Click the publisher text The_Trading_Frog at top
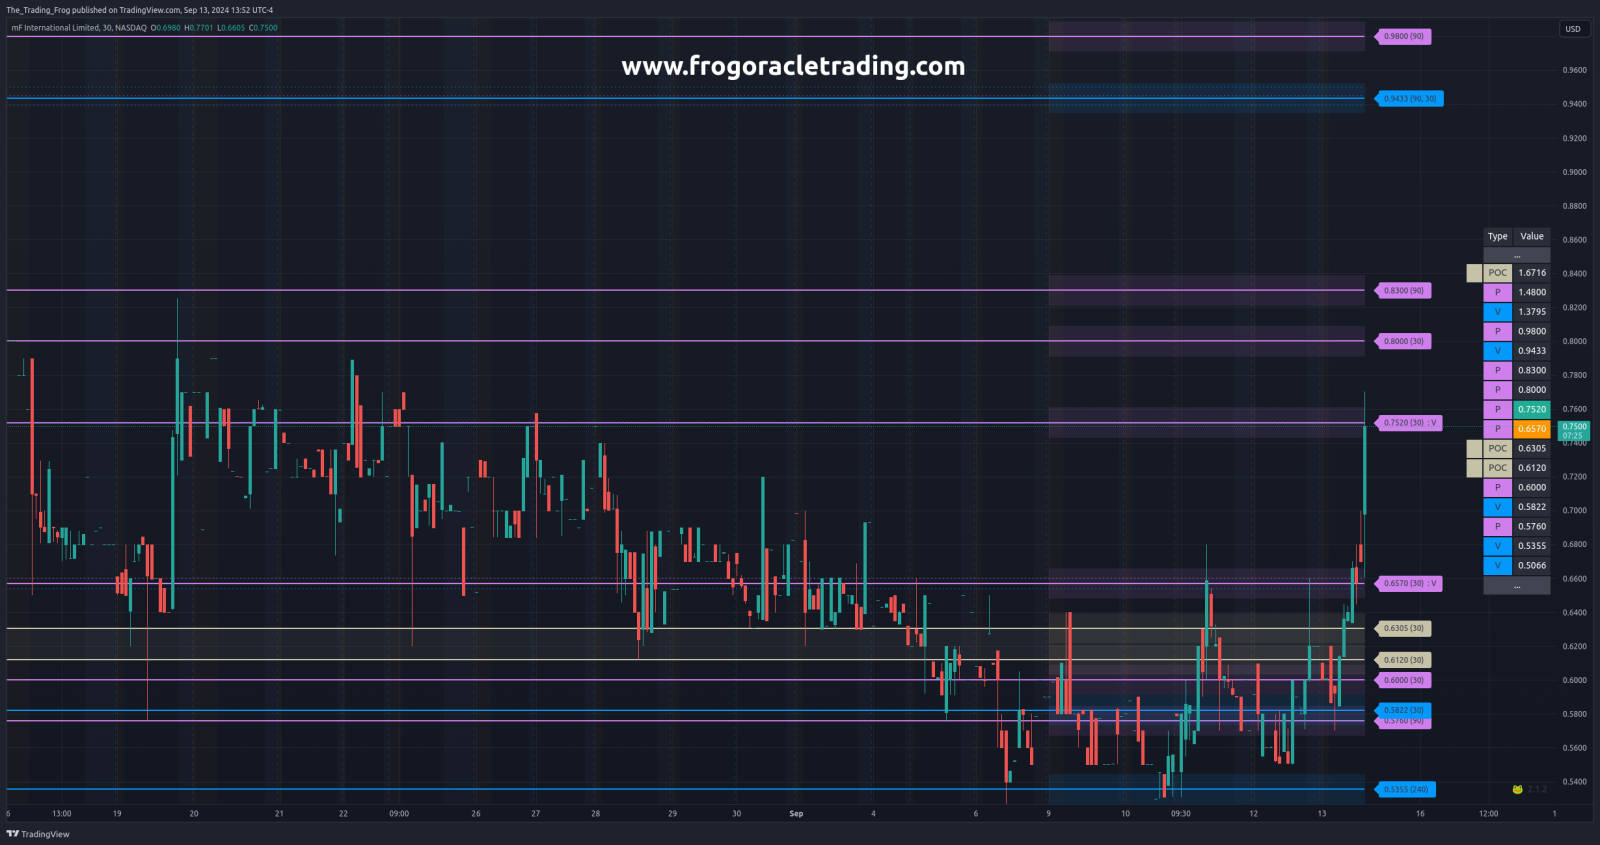 pyautogui.click(x=38, y=10)
